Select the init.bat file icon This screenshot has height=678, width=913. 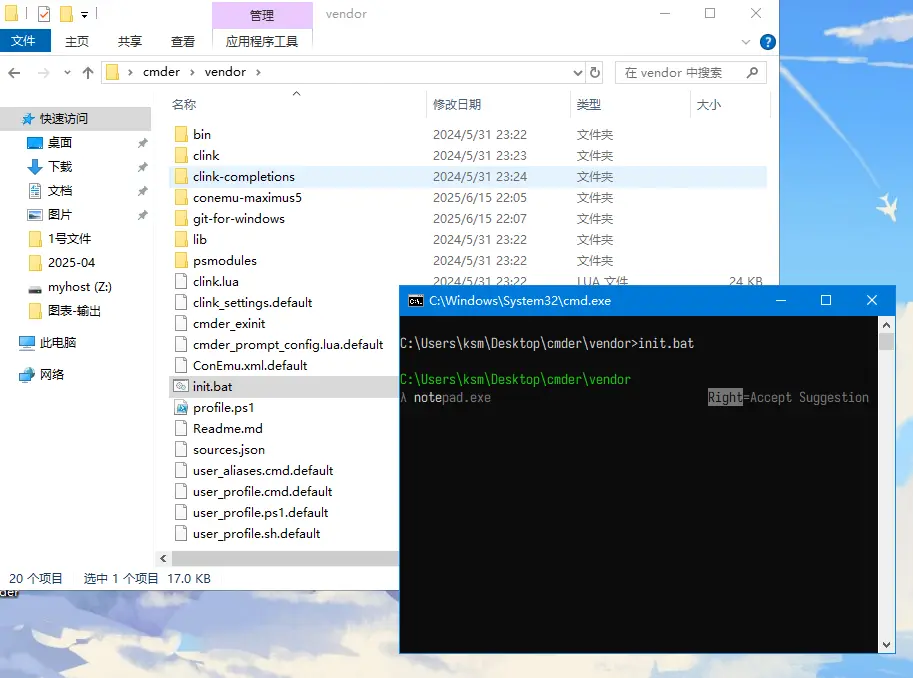pos(181,386)
